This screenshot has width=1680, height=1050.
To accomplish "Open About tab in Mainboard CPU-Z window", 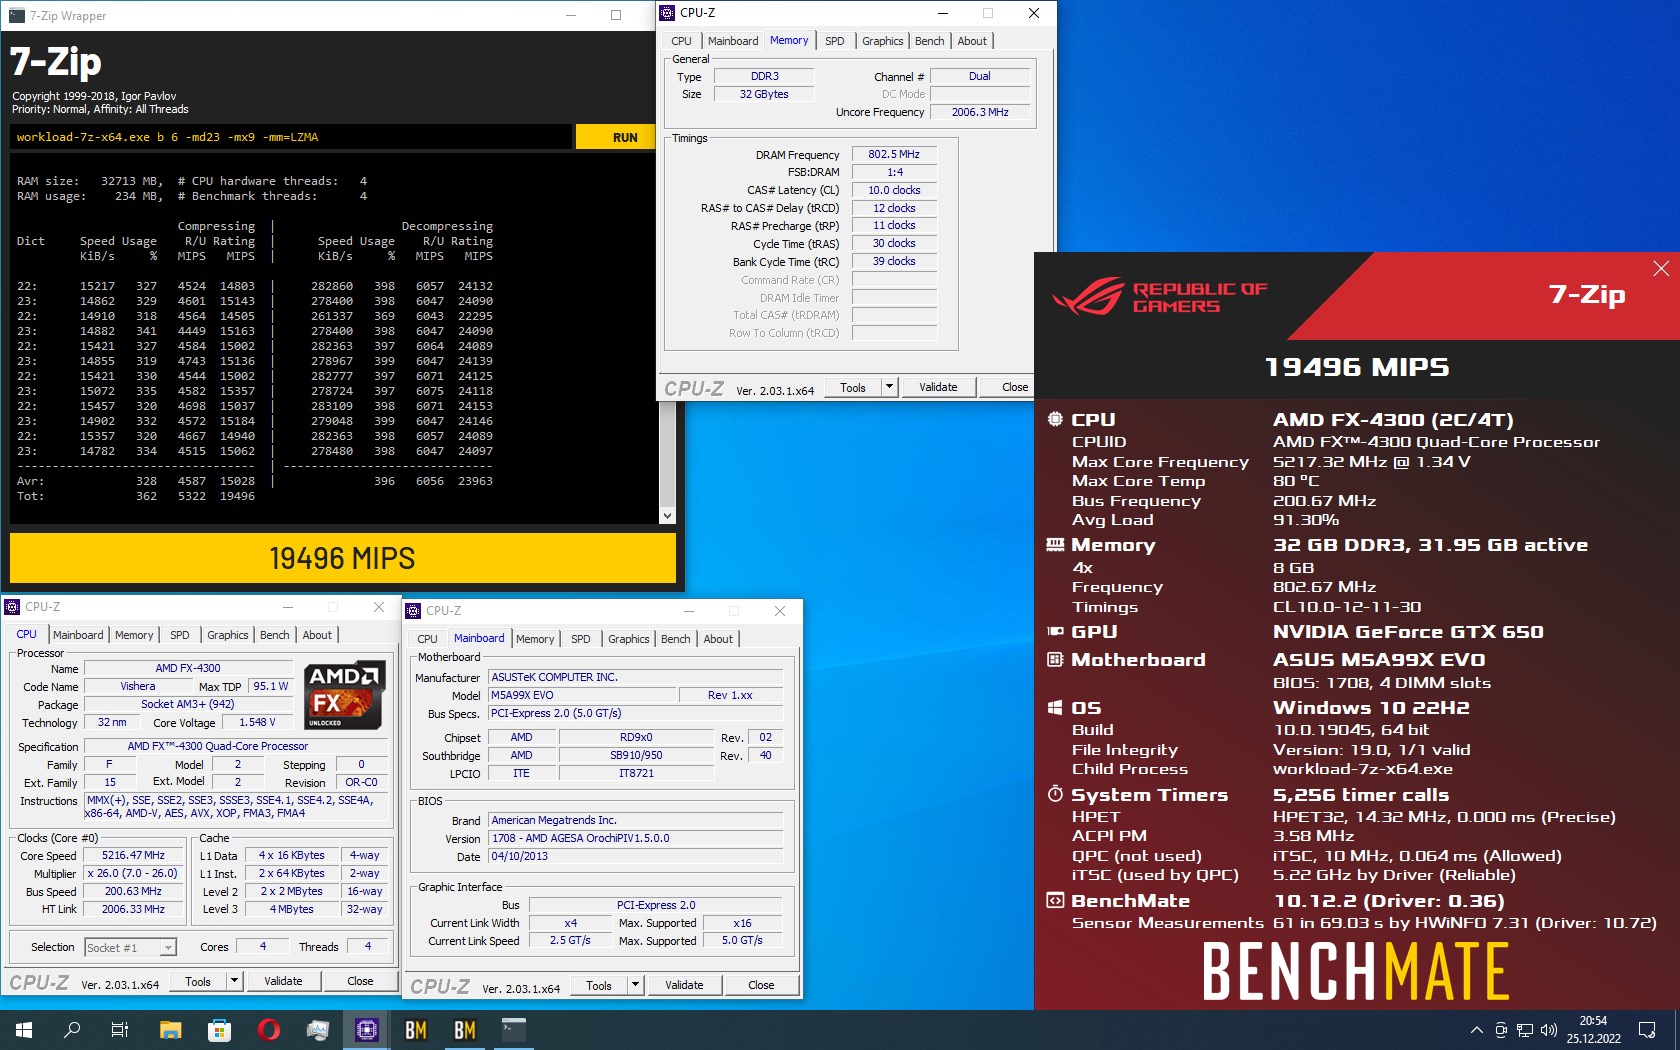I will (x=718, y=639).
